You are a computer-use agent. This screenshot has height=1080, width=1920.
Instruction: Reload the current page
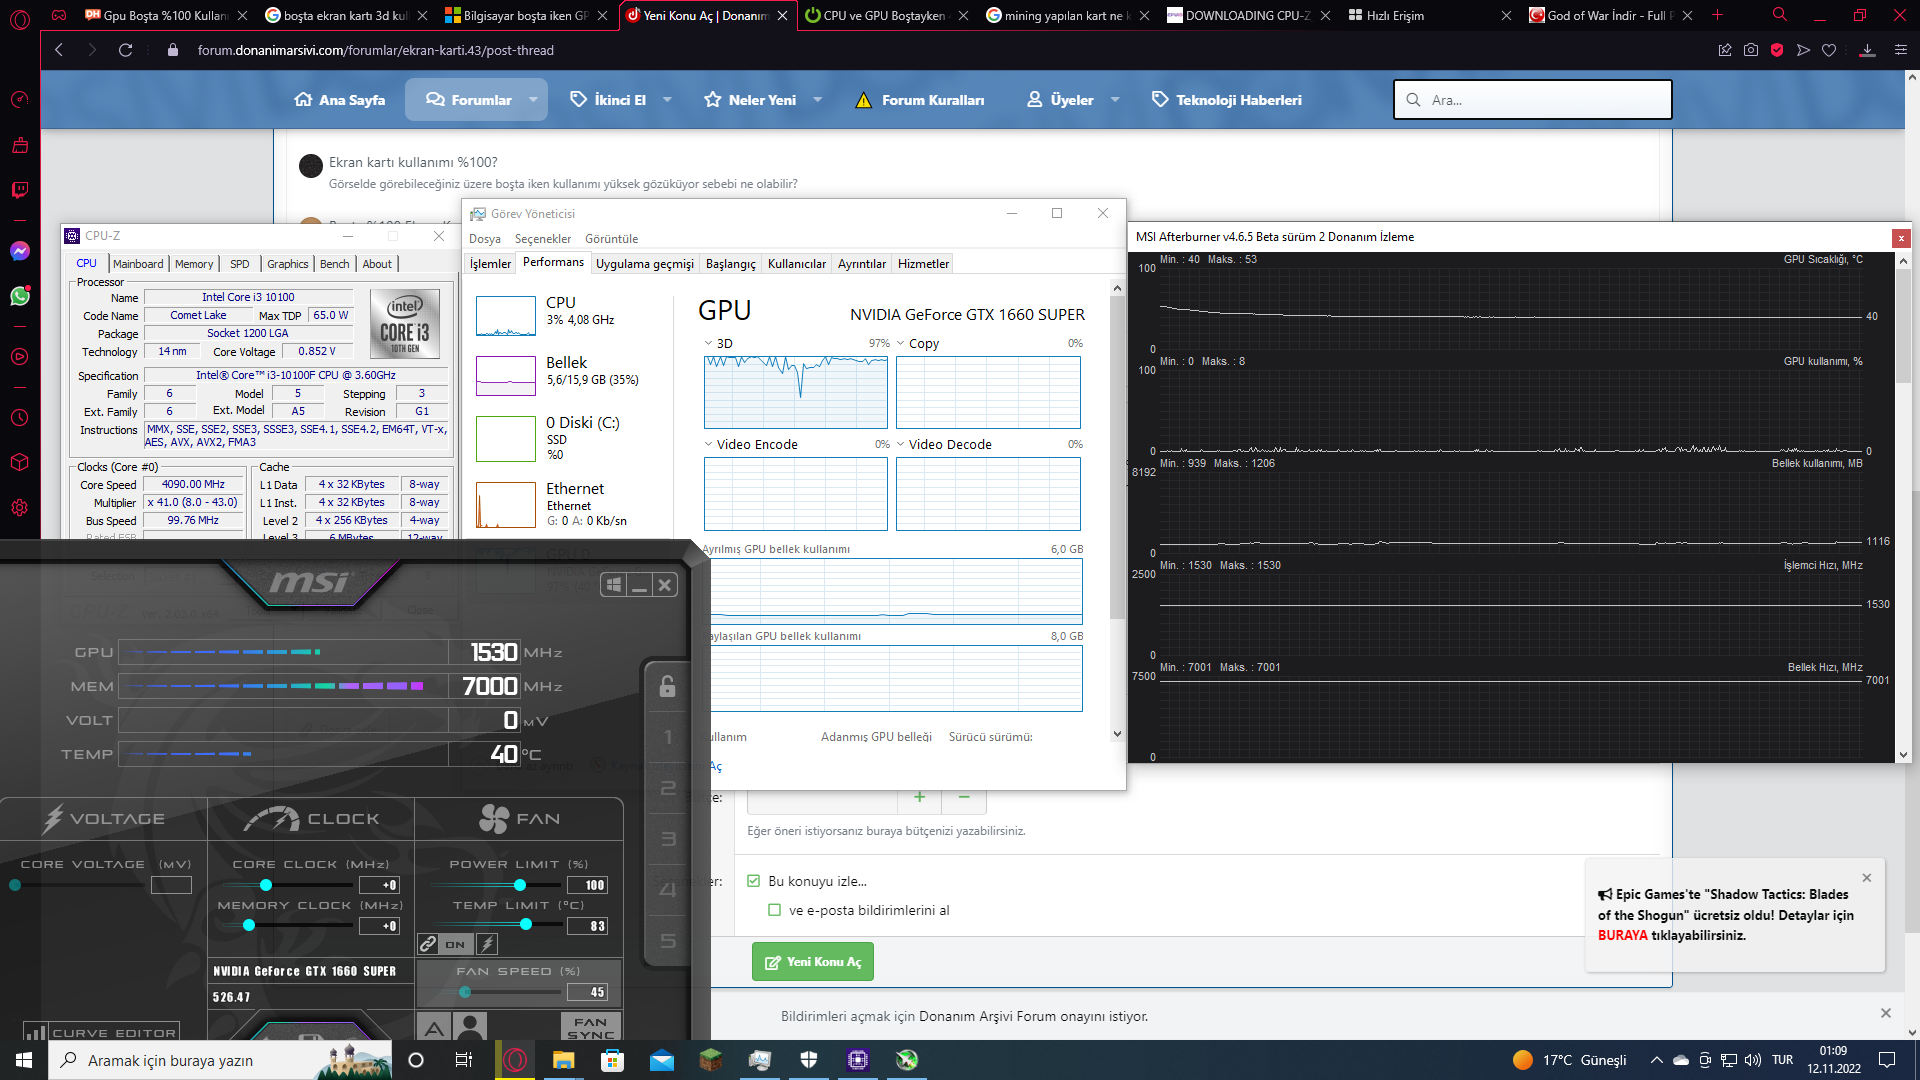125,50
